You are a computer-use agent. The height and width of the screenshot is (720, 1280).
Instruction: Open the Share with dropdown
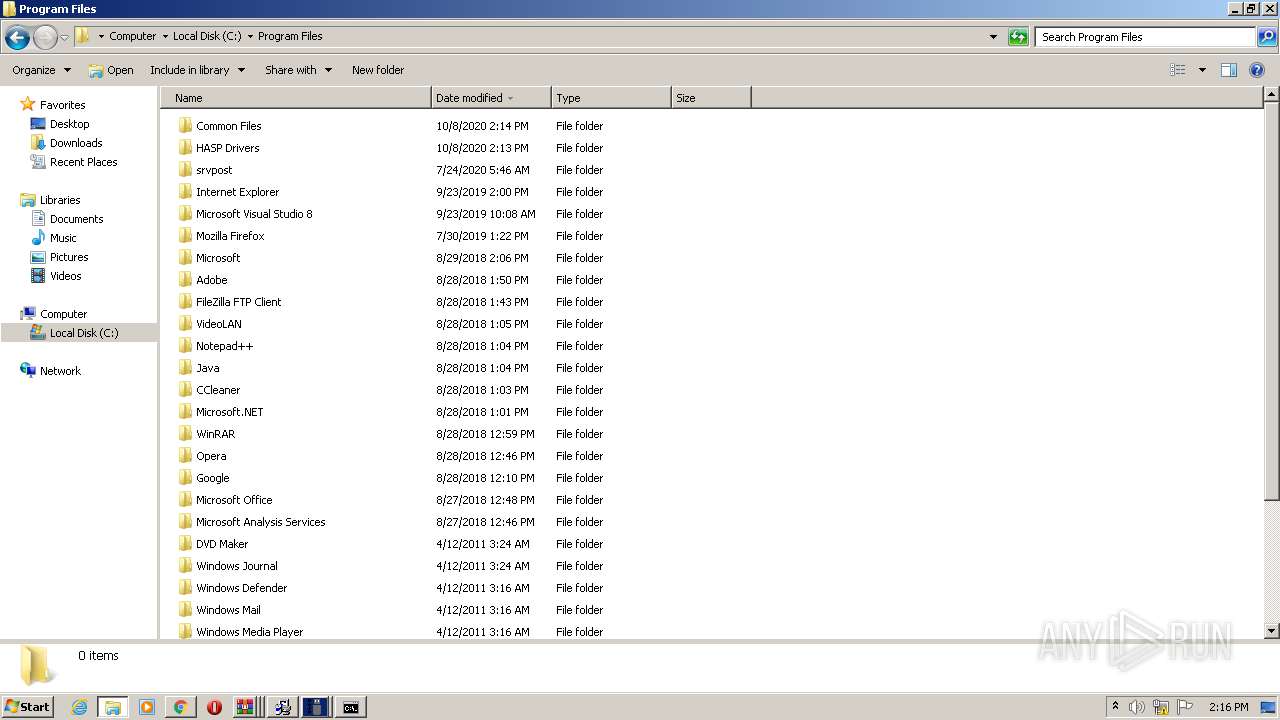(297, 70)
